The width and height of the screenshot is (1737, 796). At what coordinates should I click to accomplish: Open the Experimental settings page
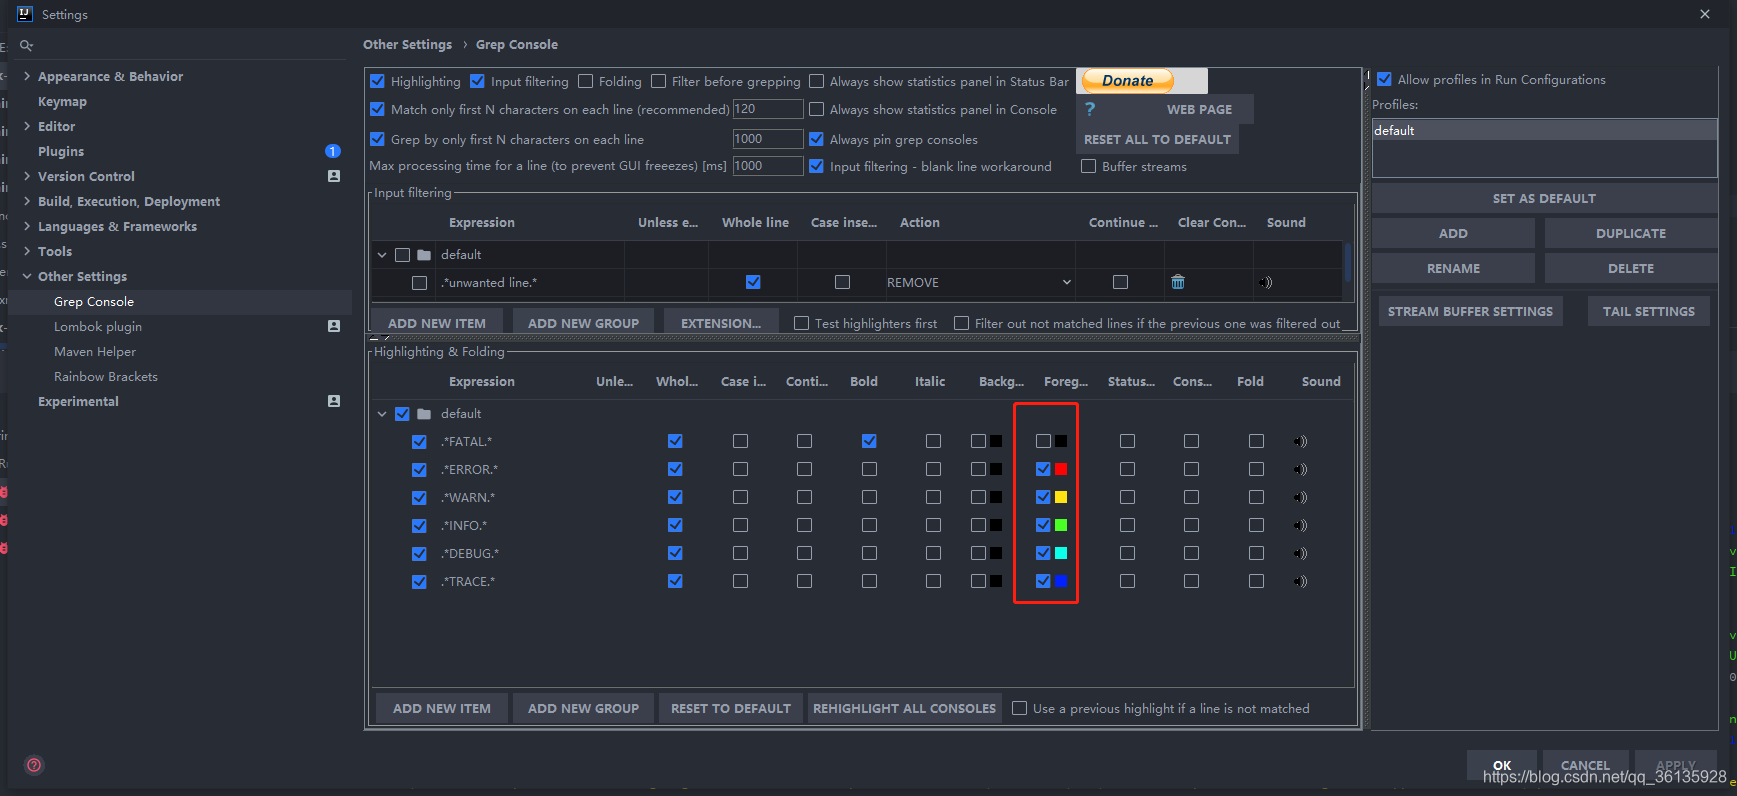point(78,401)
